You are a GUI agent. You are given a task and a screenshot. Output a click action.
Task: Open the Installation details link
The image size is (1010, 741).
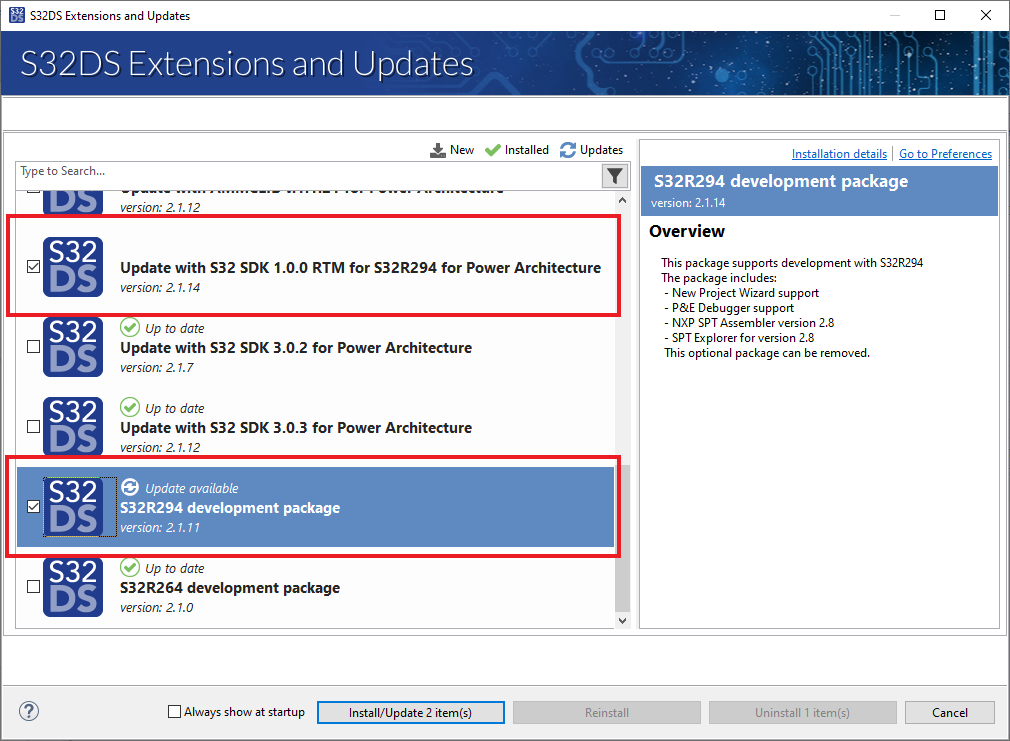(839, 153)
